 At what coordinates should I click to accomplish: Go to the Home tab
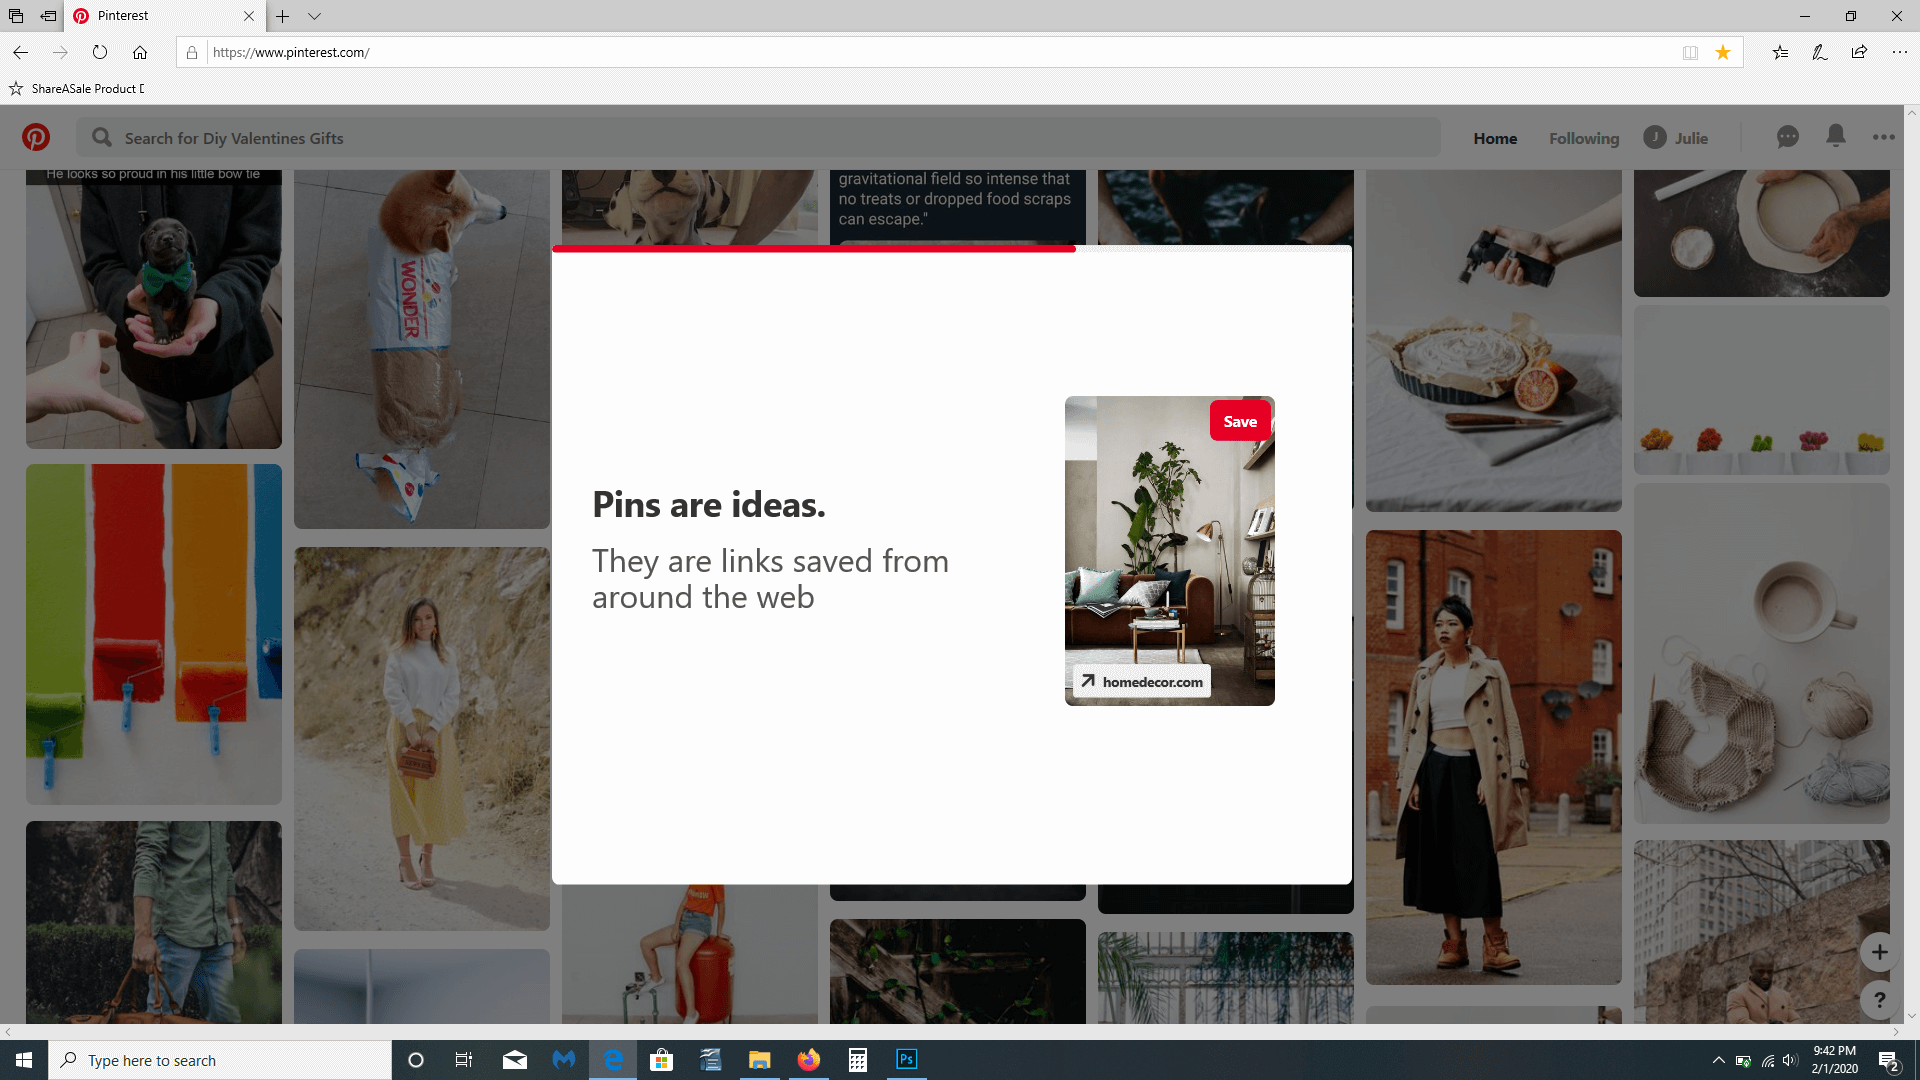click(1494, 138)
